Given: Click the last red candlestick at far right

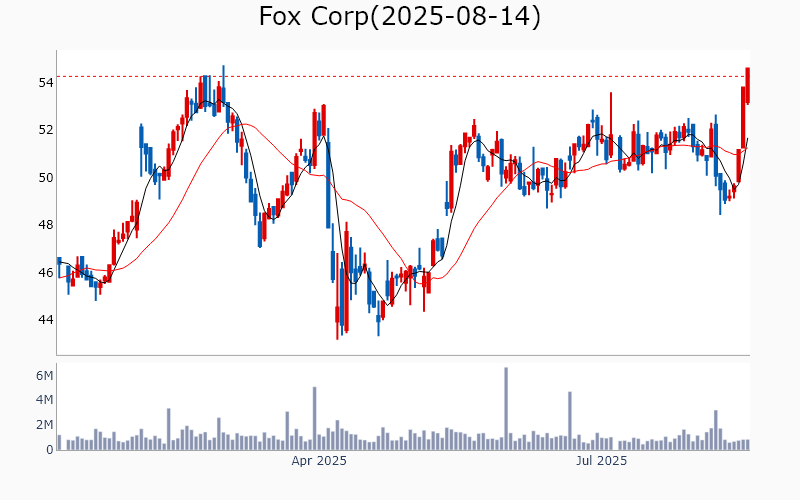Looking at the screenshot, I should tap(748, 85).
